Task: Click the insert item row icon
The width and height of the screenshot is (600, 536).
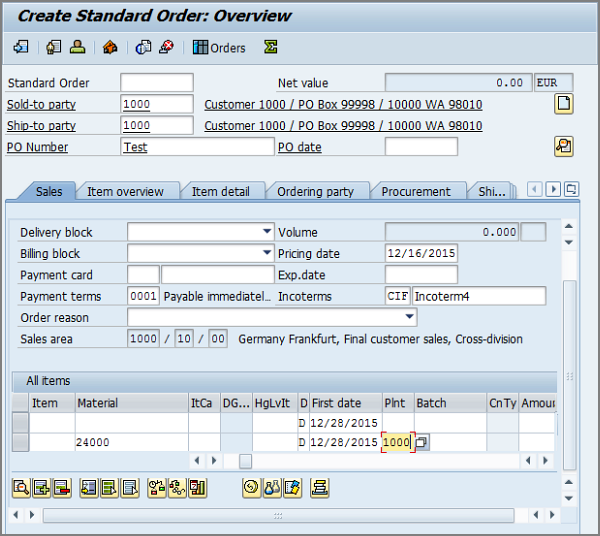Action: point(41,488)
